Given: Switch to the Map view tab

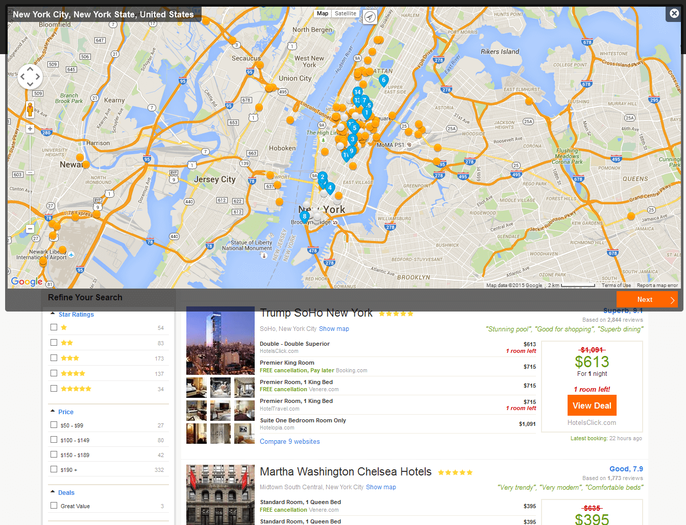Looking at the screenshot, I should (x=322, y=14).
